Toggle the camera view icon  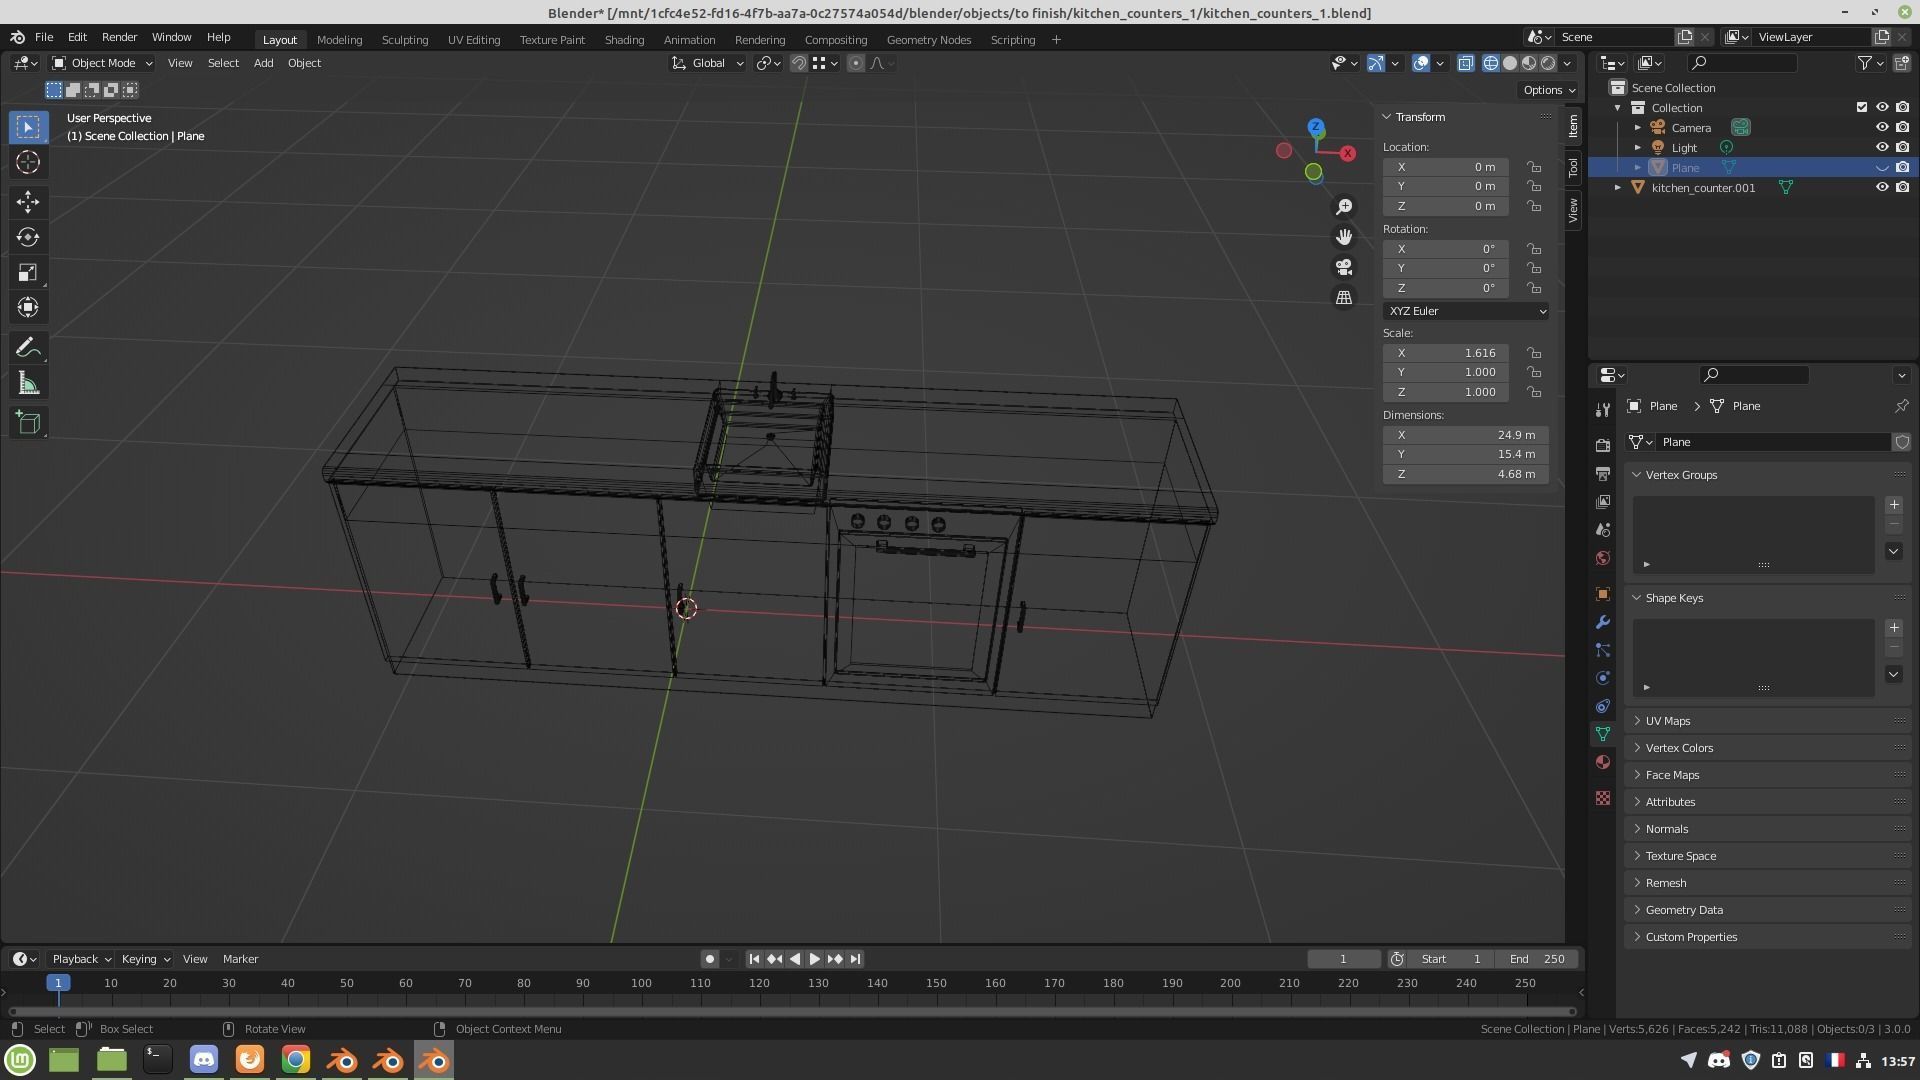point(1344,267)
